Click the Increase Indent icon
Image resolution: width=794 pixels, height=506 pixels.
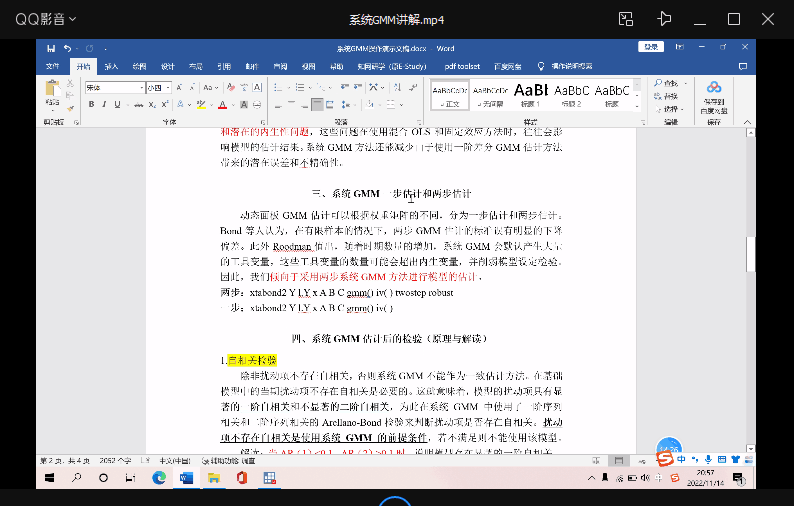click(x=358, y=88)
